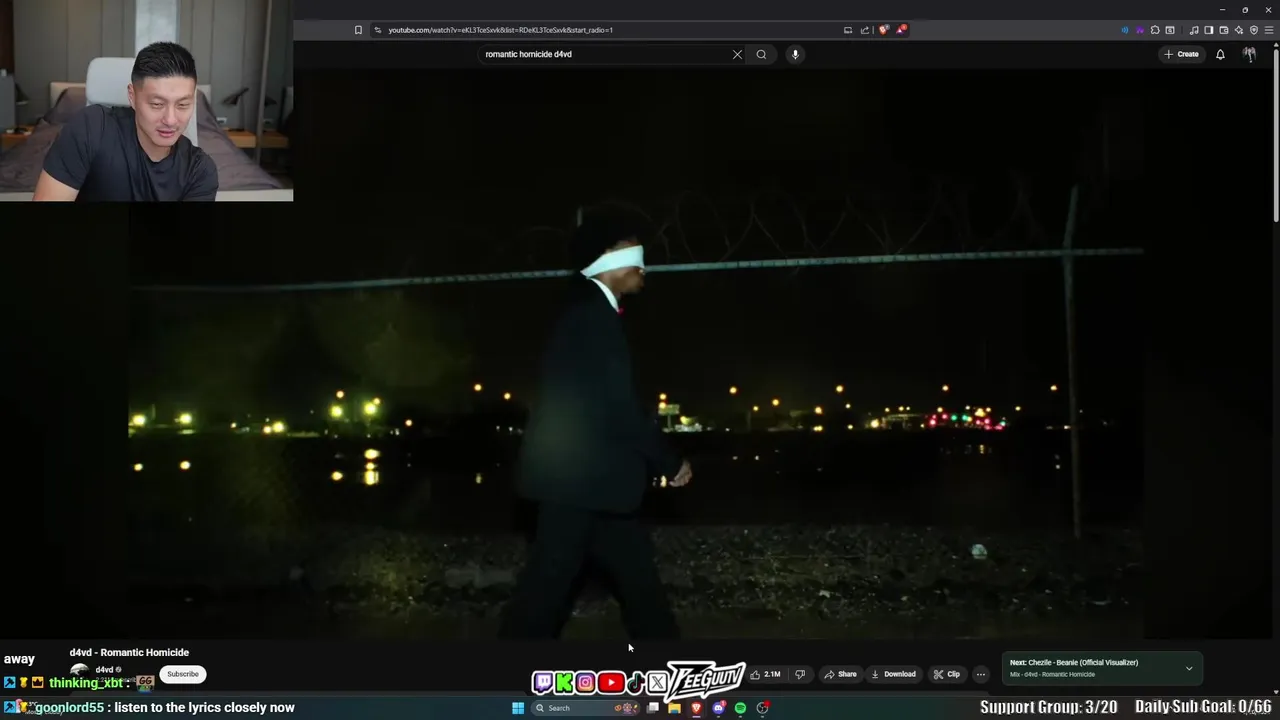Open the browser extensions puzzle icon
This screenshot has width=1280, height=720.
1155,30
